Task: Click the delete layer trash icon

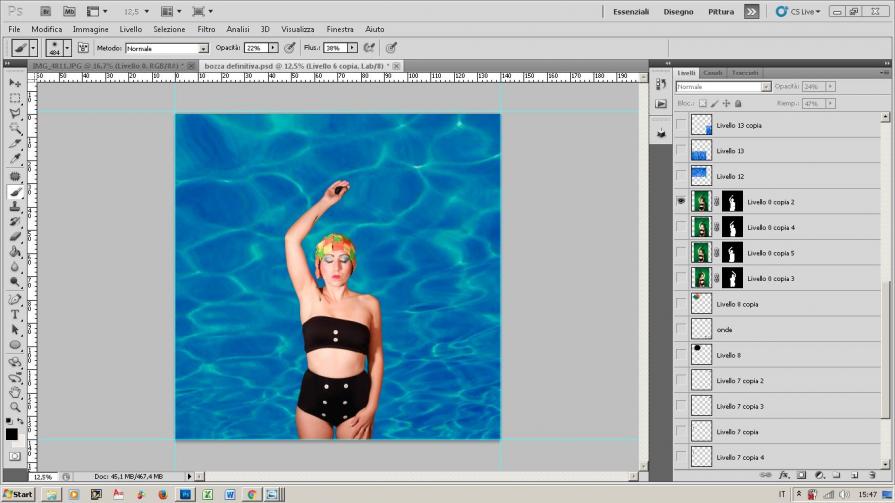Action: coord(874,475)
